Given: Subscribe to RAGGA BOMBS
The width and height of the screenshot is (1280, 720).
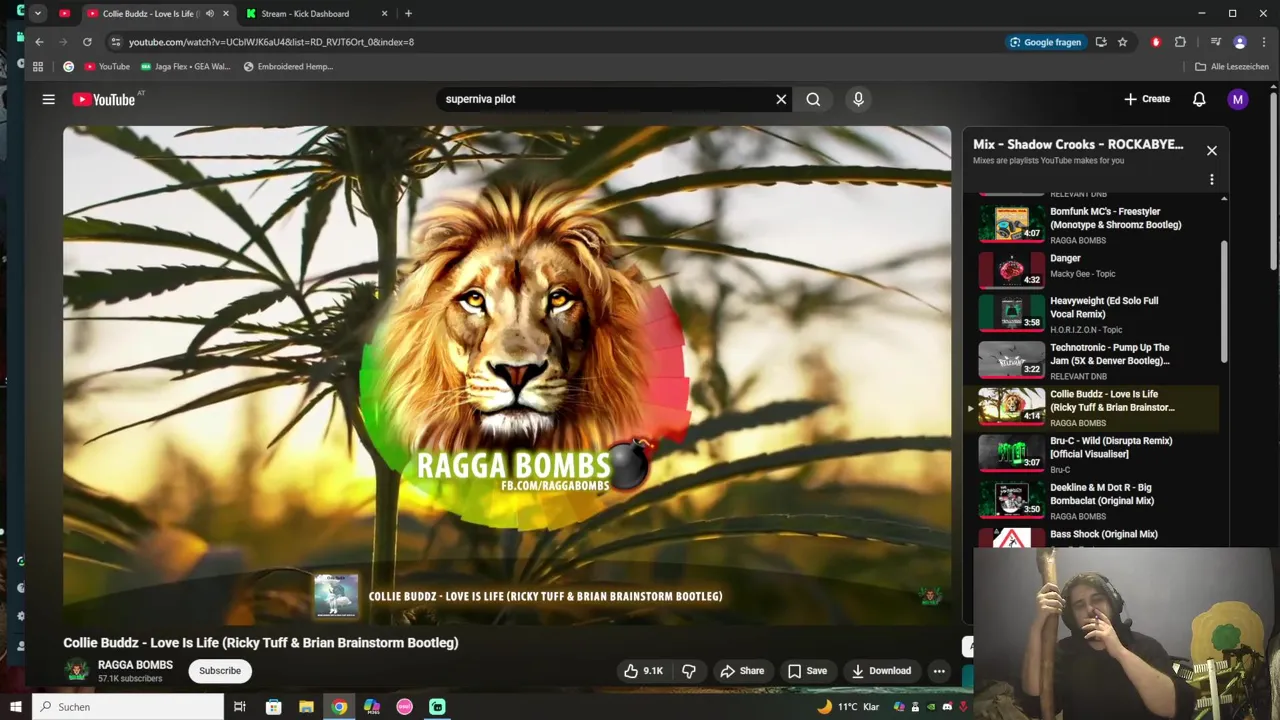Looking at the screenshot, I should click(220, 671).
